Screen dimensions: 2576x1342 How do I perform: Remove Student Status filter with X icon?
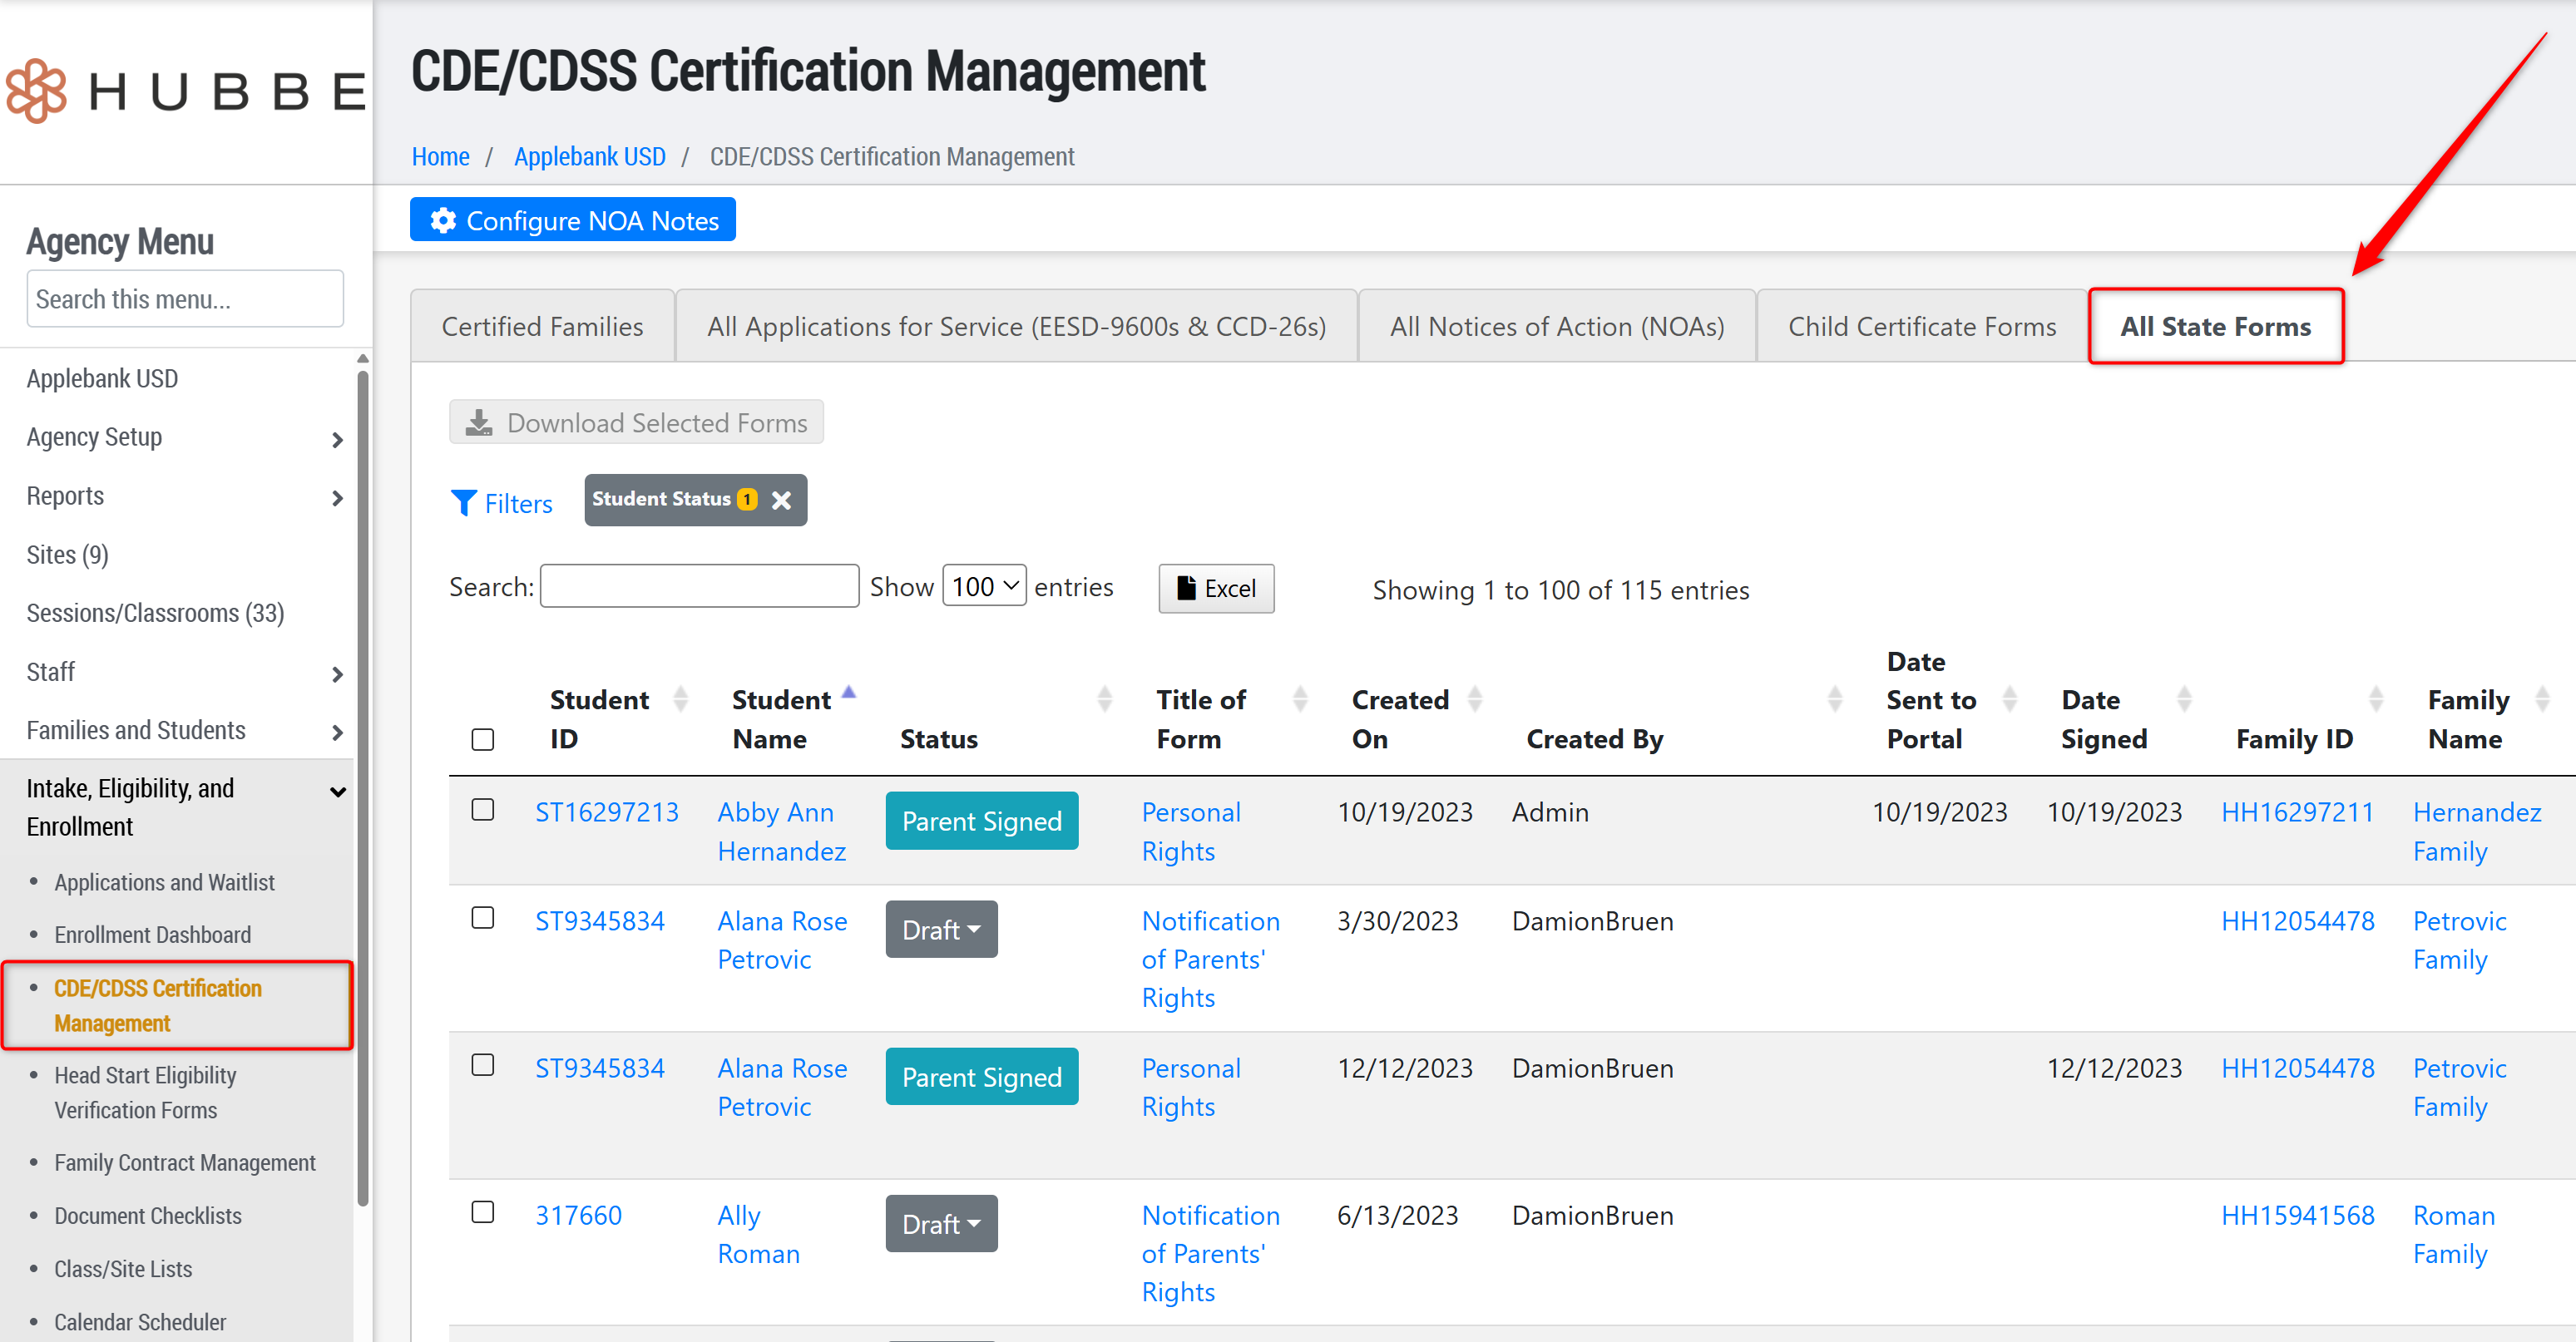pyautogui.click(x=782, y=500)
